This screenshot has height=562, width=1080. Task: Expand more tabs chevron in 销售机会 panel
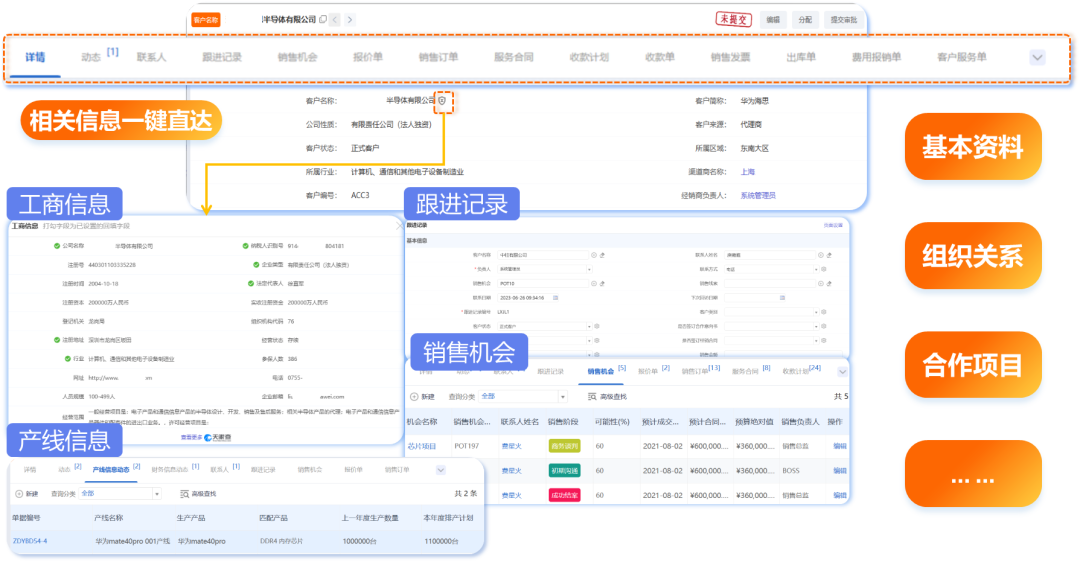pos(842,372)
